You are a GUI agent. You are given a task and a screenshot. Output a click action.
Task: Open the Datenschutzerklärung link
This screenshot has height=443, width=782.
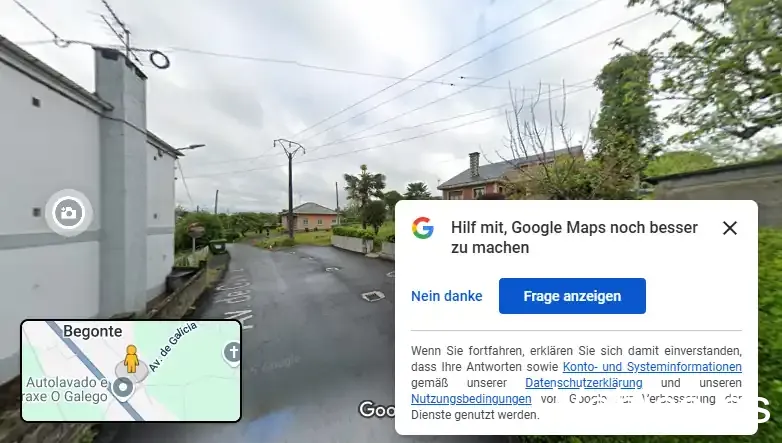tap(584, 383)
